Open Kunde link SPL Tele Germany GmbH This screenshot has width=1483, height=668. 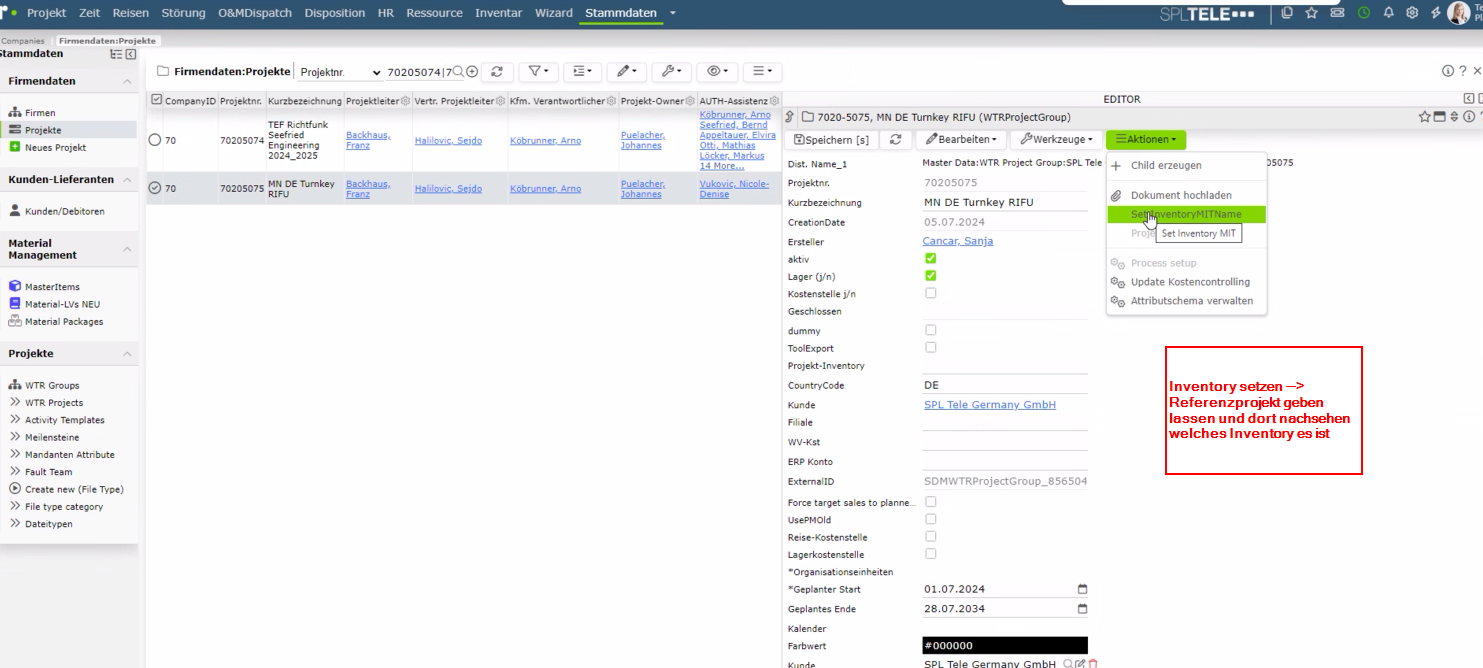(x=990, y=405)
